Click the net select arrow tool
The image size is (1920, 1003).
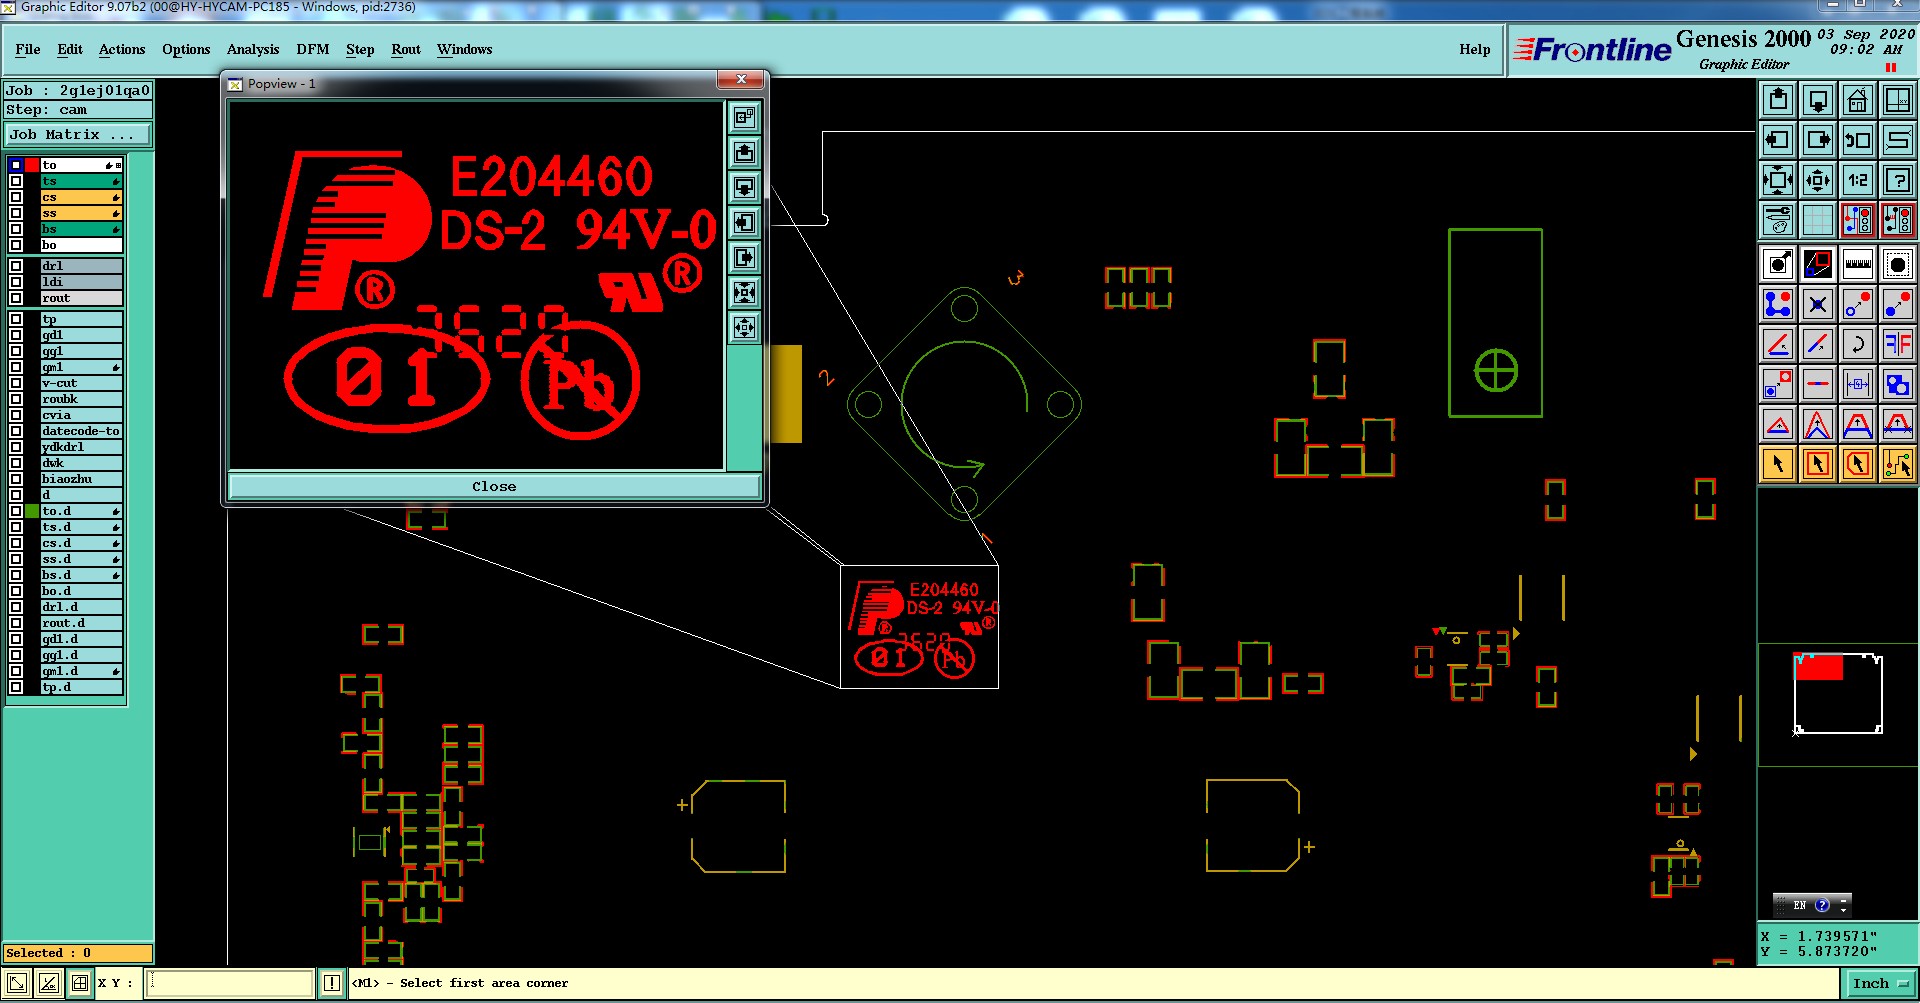(1898, 464)
